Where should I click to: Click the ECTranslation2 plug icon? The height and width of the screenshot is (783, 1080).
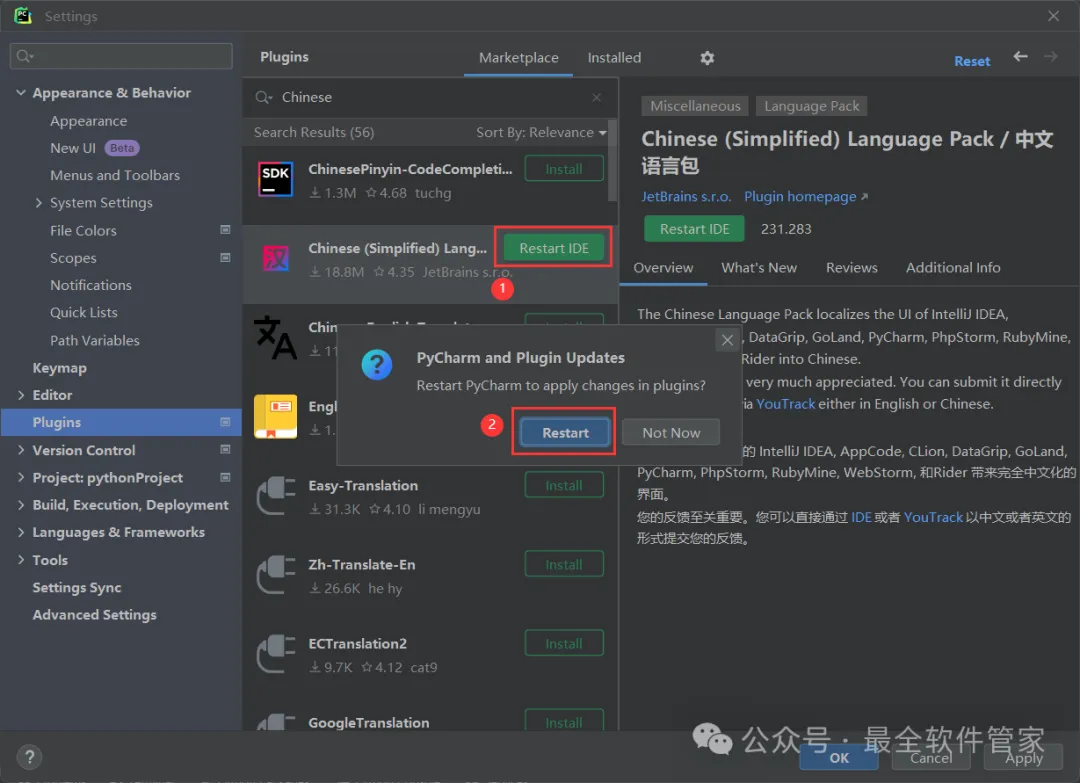[276, 654]
